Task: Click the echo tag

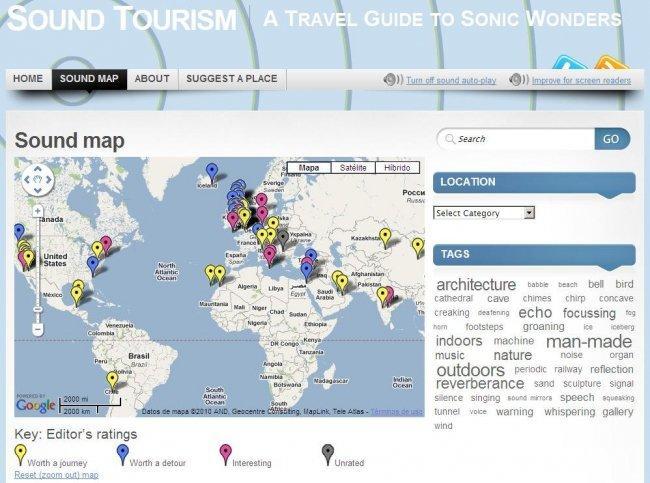Action: click(535, 313)
